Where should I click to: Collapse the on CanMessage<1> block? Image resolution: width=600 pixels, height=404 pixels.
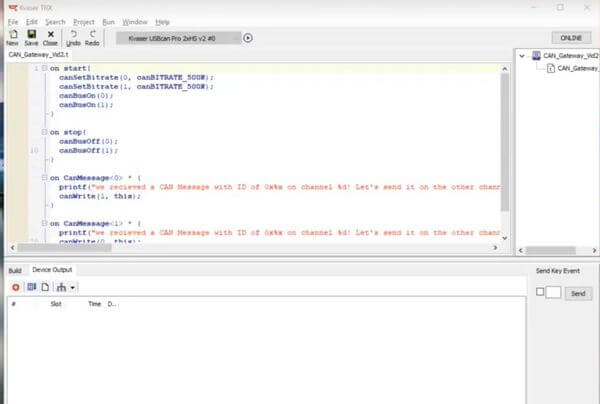[x=44, y=223]
